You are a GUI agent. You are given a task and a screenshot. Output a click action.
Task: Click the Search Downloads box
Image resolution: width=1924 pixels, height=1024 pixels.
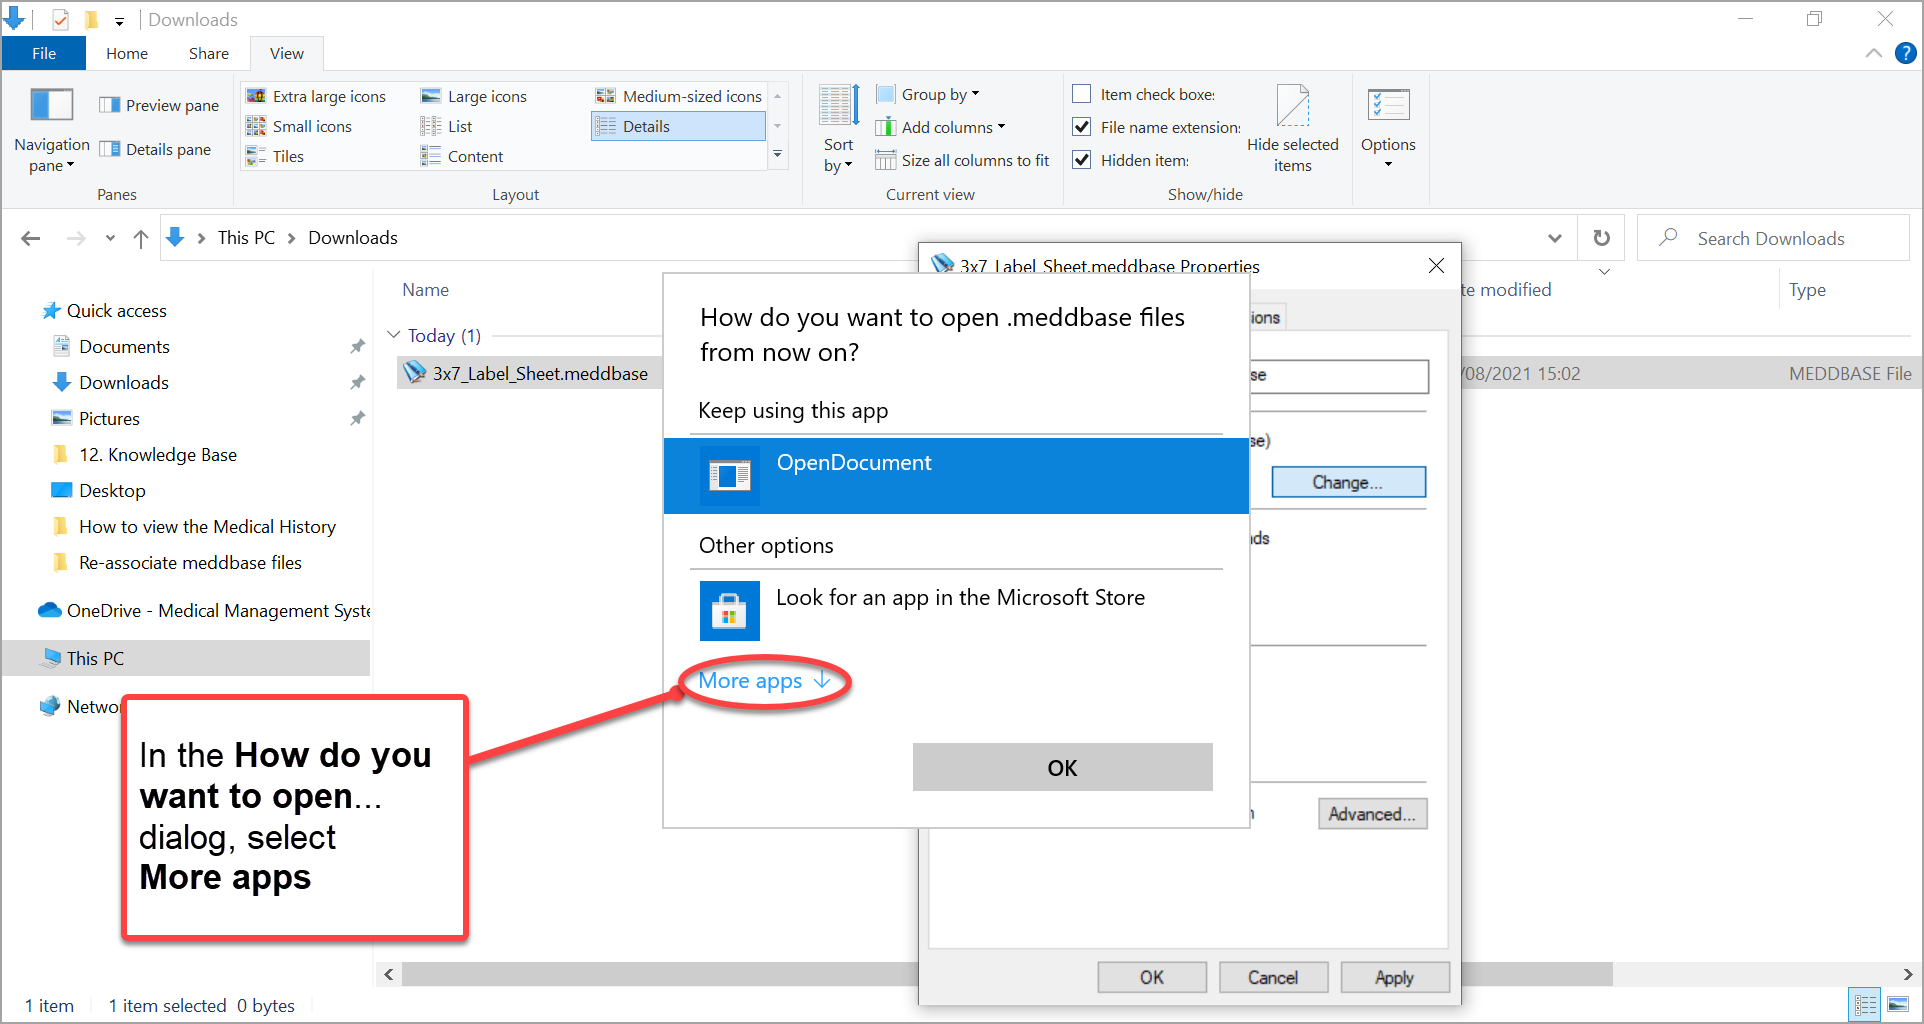pos(1772,238)
